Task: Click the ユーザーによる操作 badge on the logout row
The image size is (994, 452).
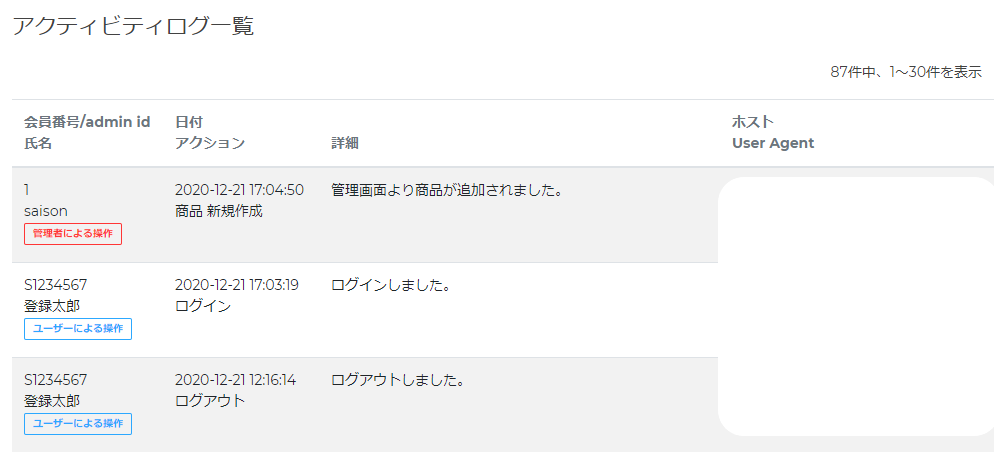Action: click(78, 424)
